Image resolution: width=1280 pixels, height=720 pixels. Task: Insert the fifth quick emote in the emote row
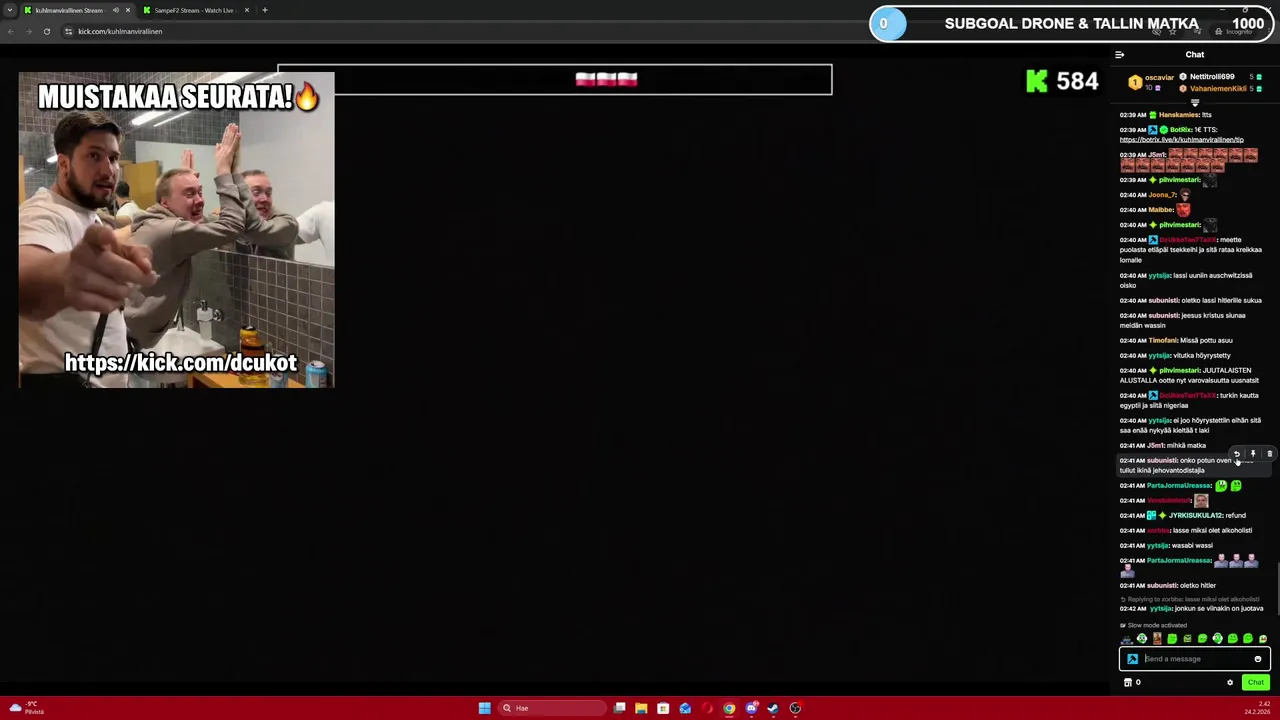(1187, 639)
